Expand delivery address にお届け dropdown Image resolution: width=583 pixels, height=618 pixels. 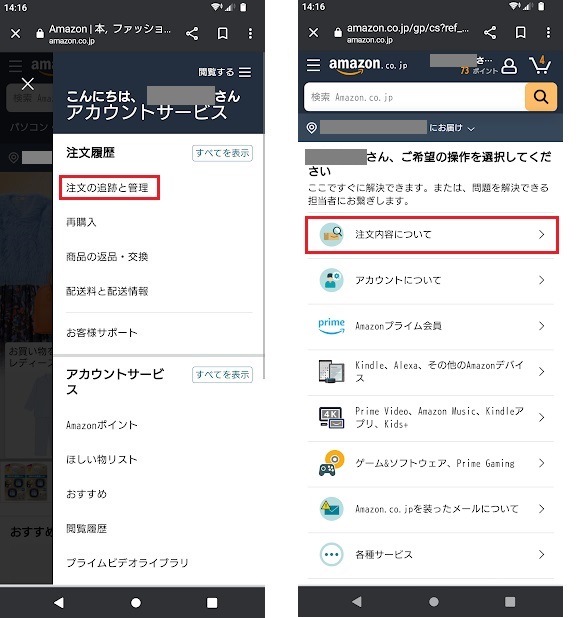point(452,128)
